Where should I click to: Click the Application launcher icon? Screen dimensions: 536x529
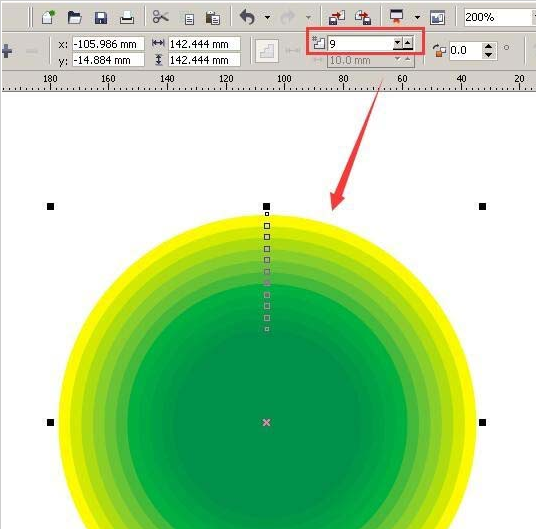397,16
